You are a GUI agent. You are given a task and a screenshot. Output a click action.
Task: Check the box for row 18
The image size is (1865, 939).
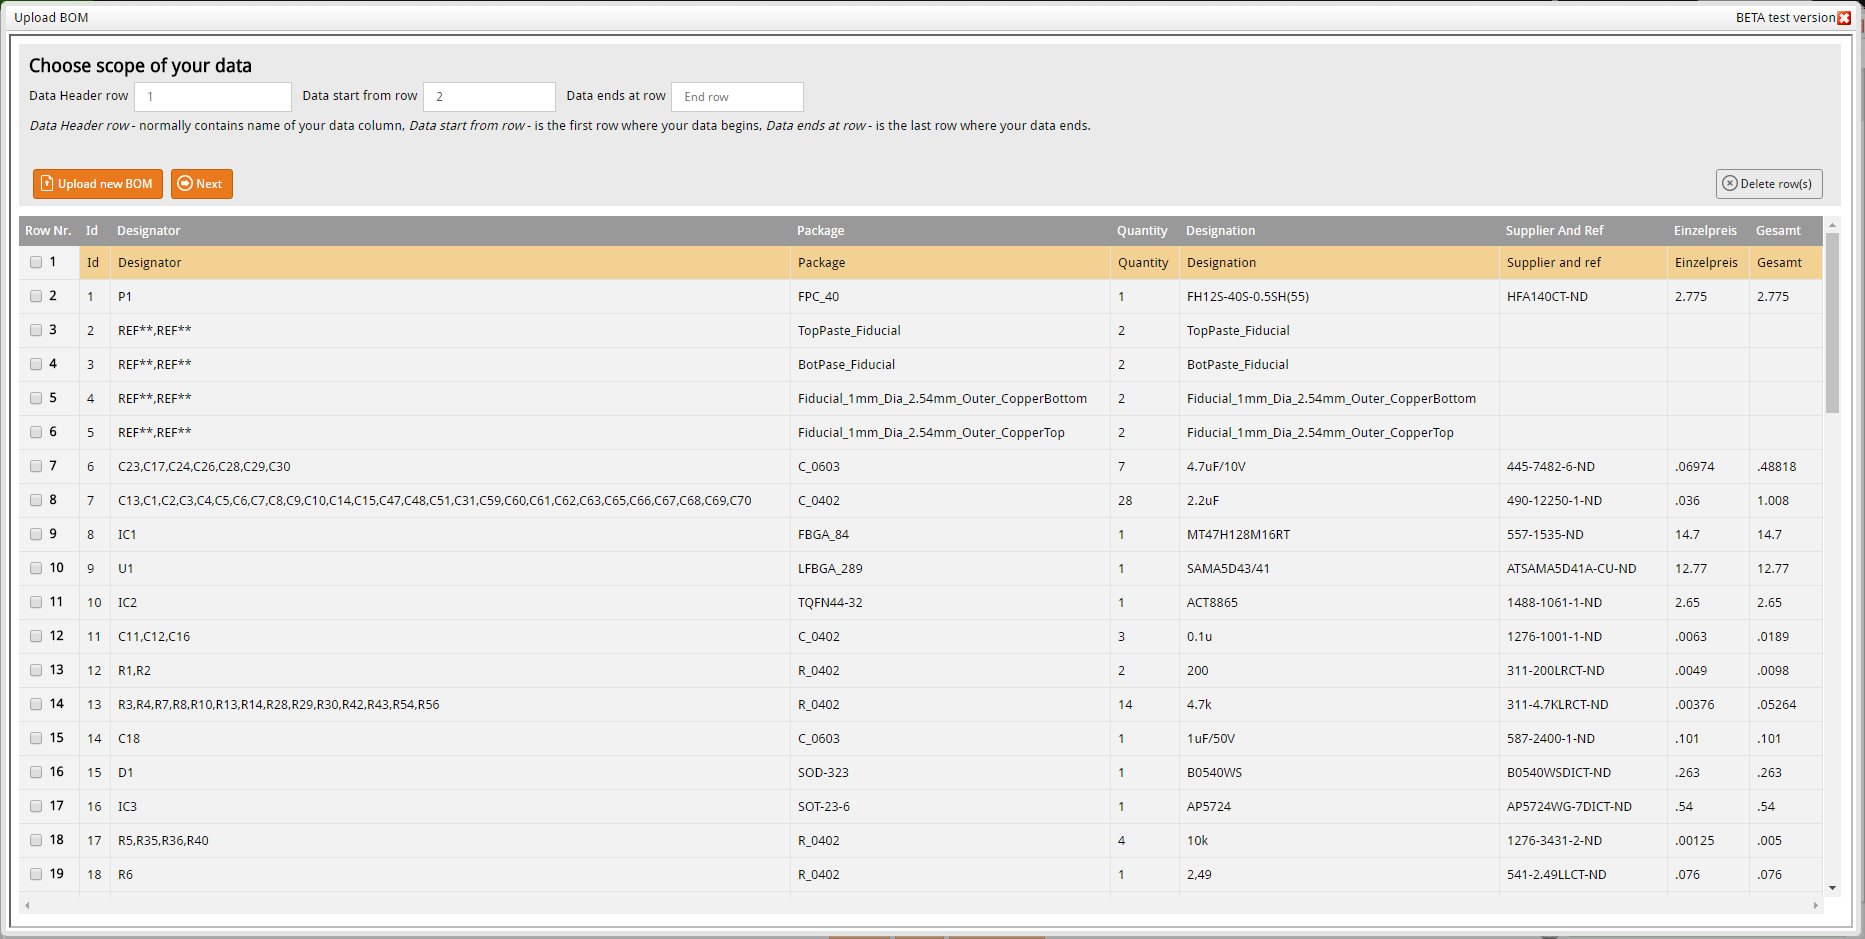click(x=36, y=840)
